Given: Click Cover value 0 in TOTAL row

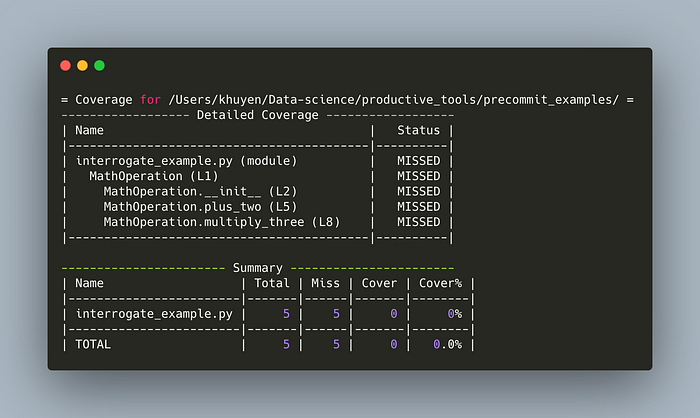Looking at the screenshot, I should (393, 344).
